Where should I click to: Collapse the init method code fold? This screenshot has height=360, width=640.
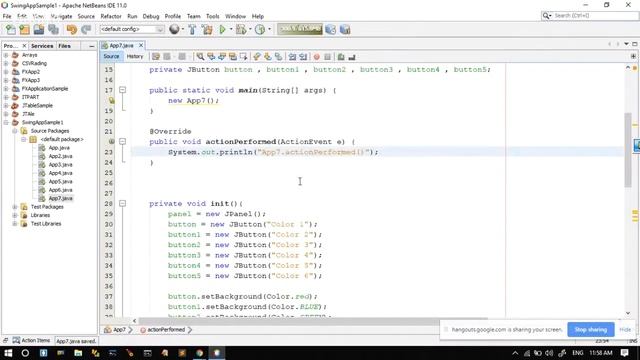point(122,203)
